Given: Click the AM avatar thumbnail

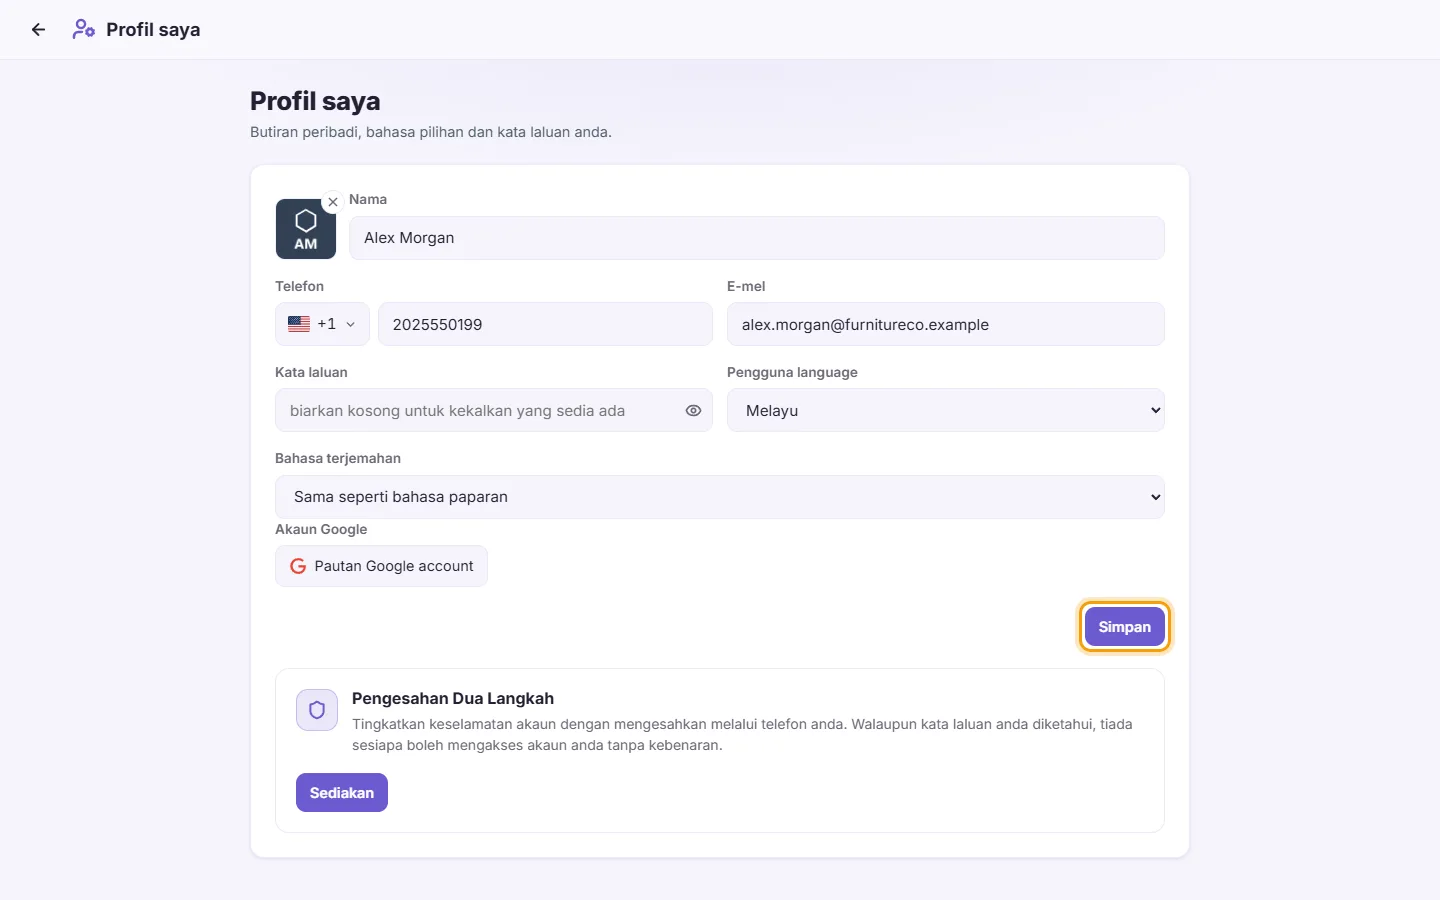Looking at the screenshot, I should tap(306, 229).
